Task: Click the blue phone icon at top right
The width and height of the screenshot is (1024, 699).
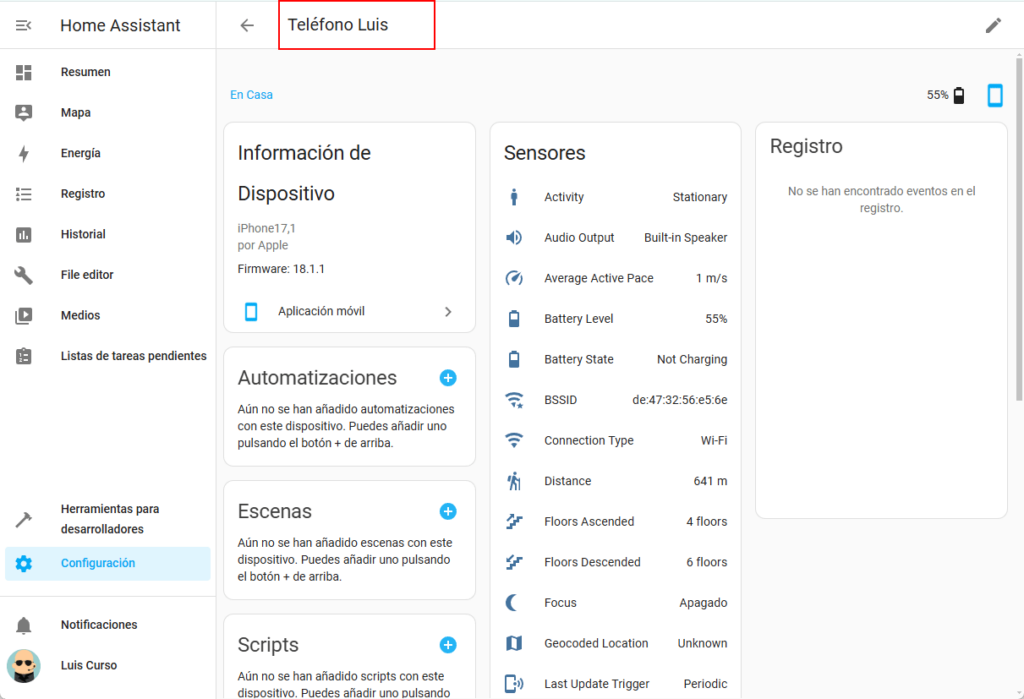Action: (994, 95)
